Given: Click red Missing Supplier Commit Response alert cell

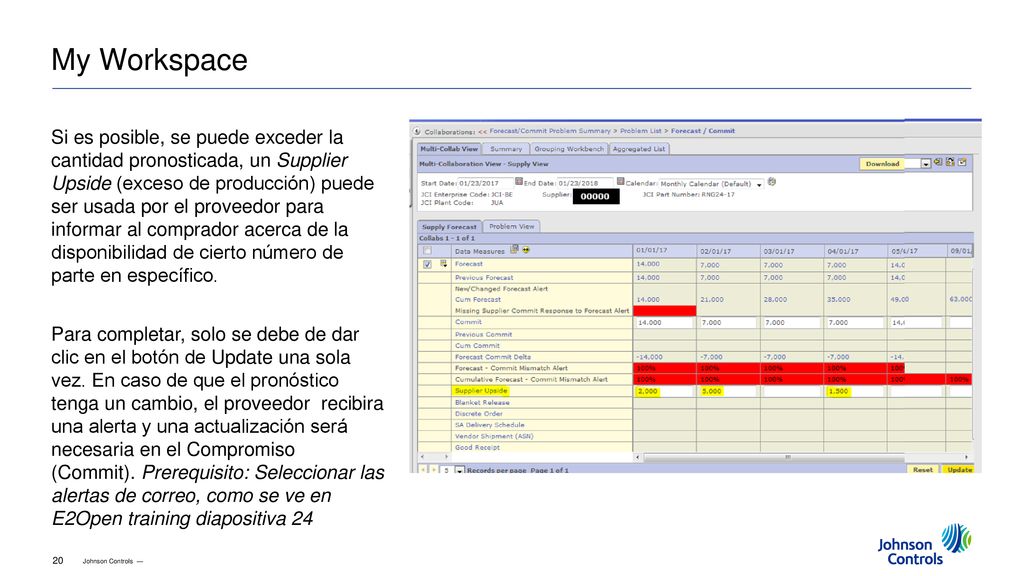Looking at the screenshot, I should click(664, 311).
